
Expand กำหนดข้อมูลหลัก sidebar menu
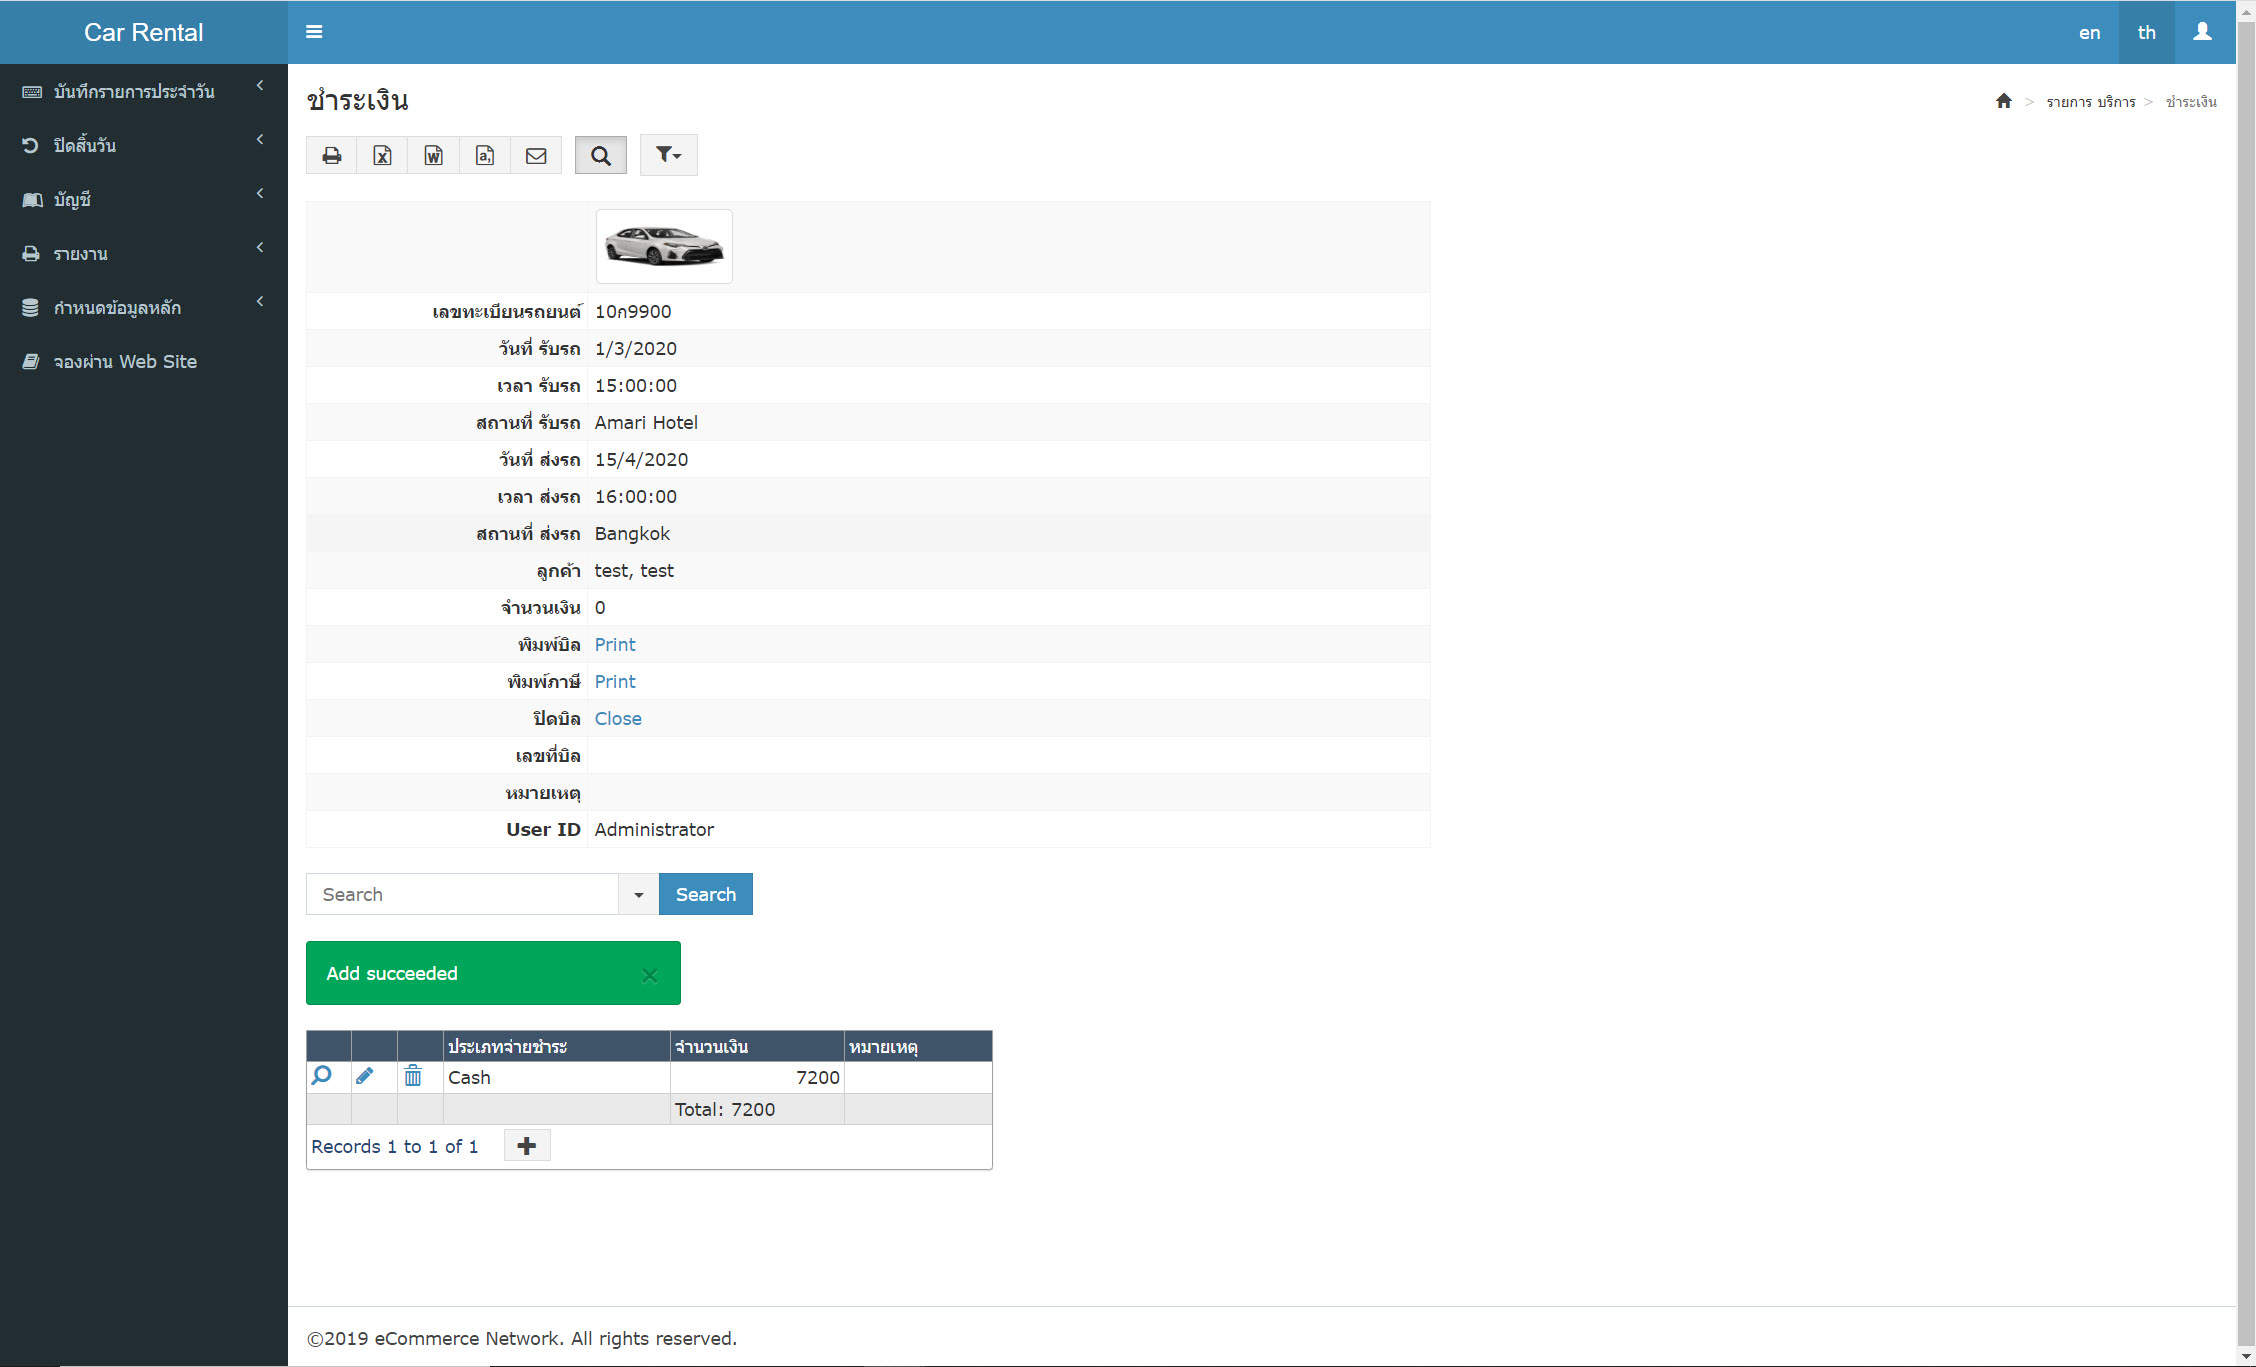click(144, 307)
